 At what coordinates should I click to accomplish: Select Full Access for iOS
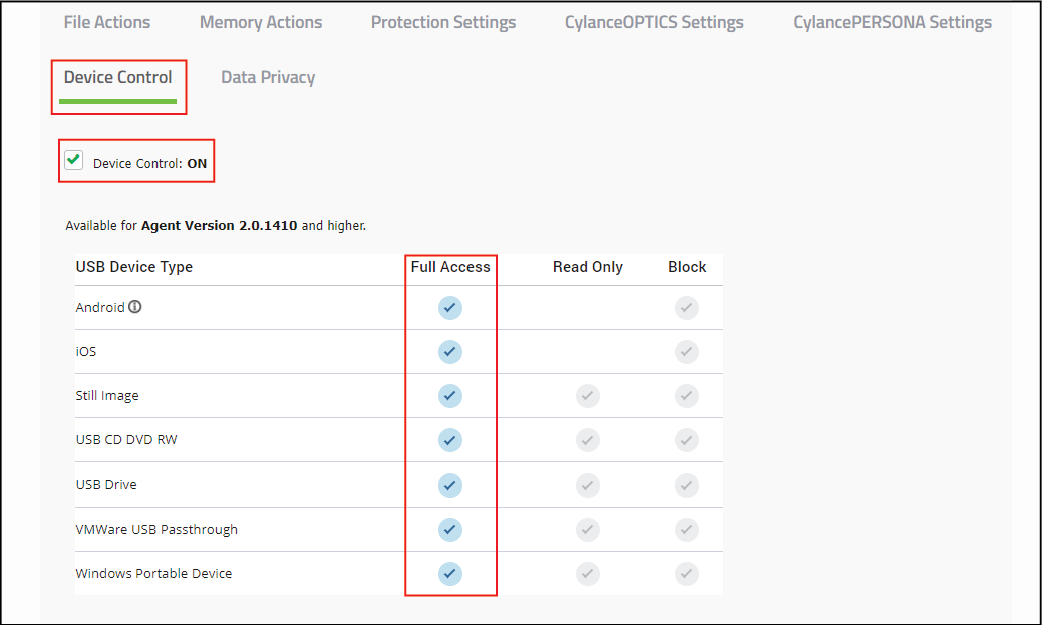[450, 352]
